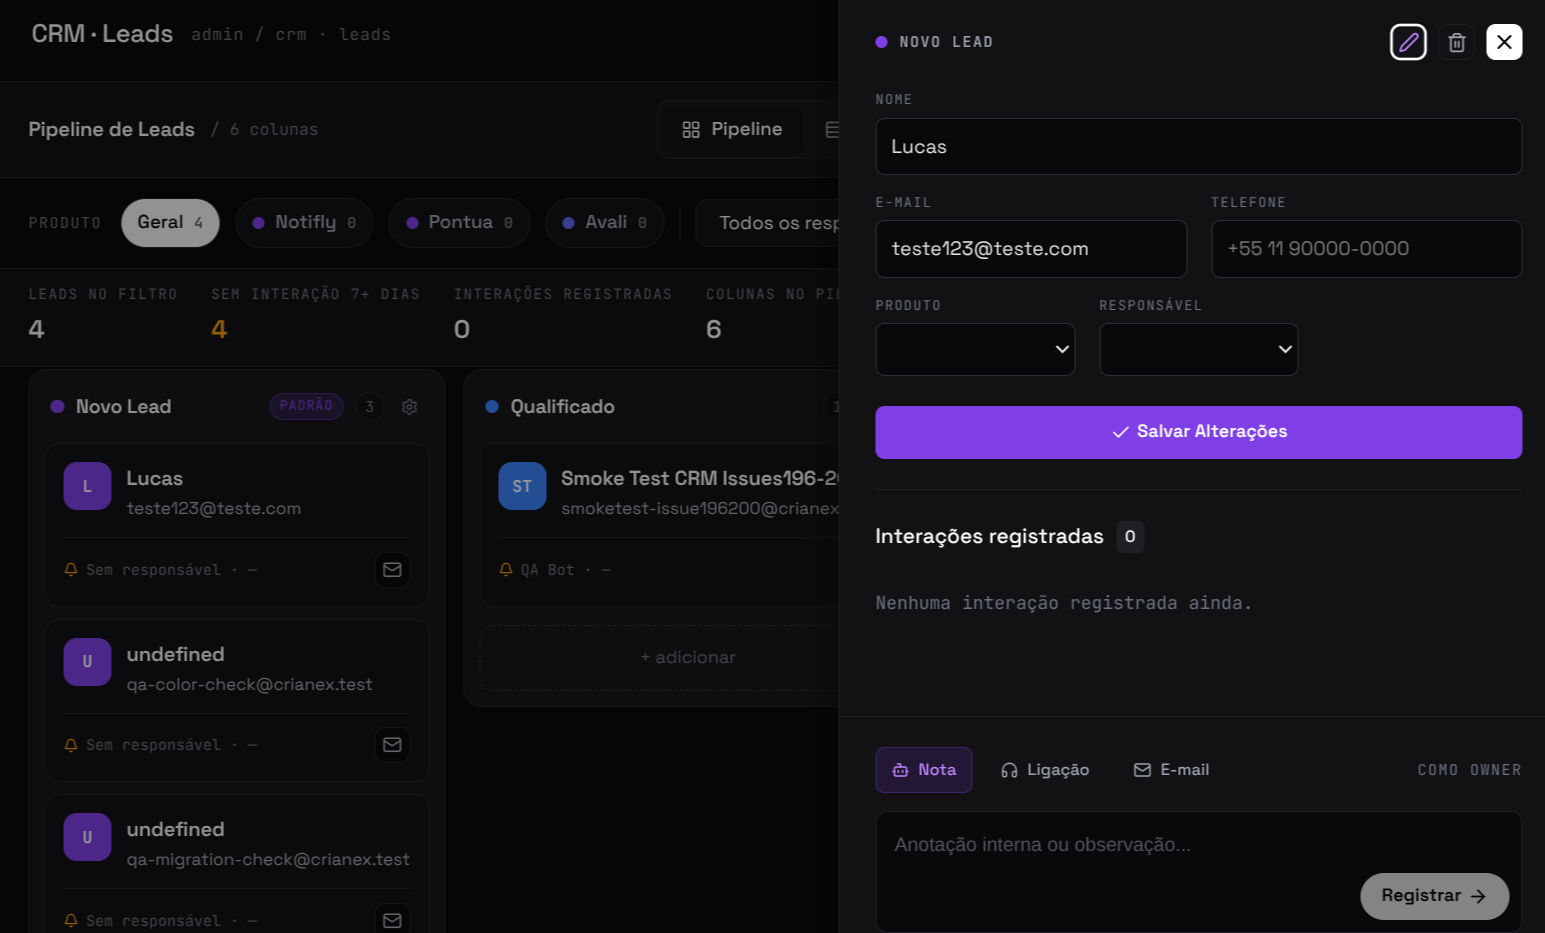The image size is (1545, 933).
Task: Click the Interações registradas heading in panel
Action: pyautogui.click(x=989, y=537)
